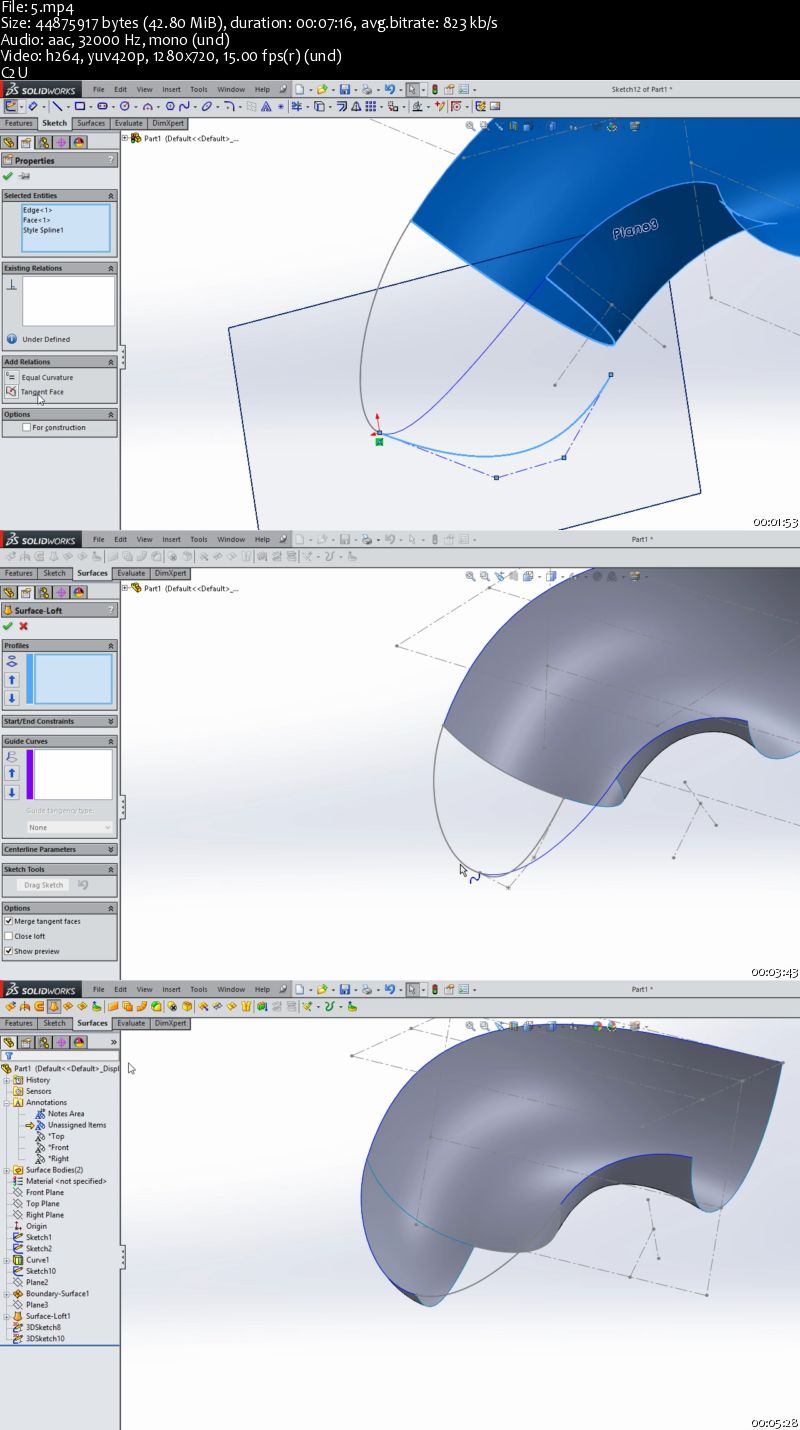This screenshot has width=800, height=1430.
Task: Select the Circle tool in the Sketch toolbar
Action: tap(123, 106)
